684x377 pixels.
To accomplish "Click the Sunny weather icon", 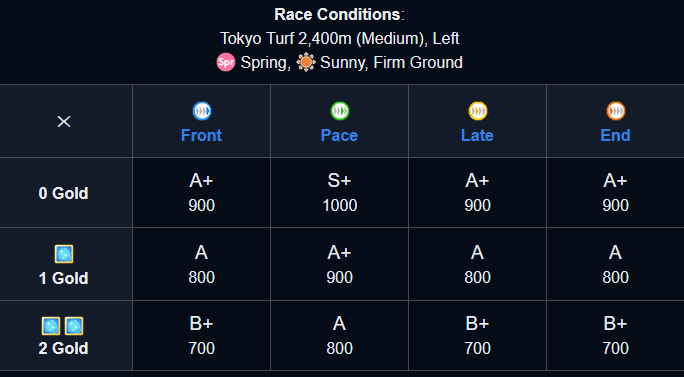I will pyautogui.click(x=306, y=62).
